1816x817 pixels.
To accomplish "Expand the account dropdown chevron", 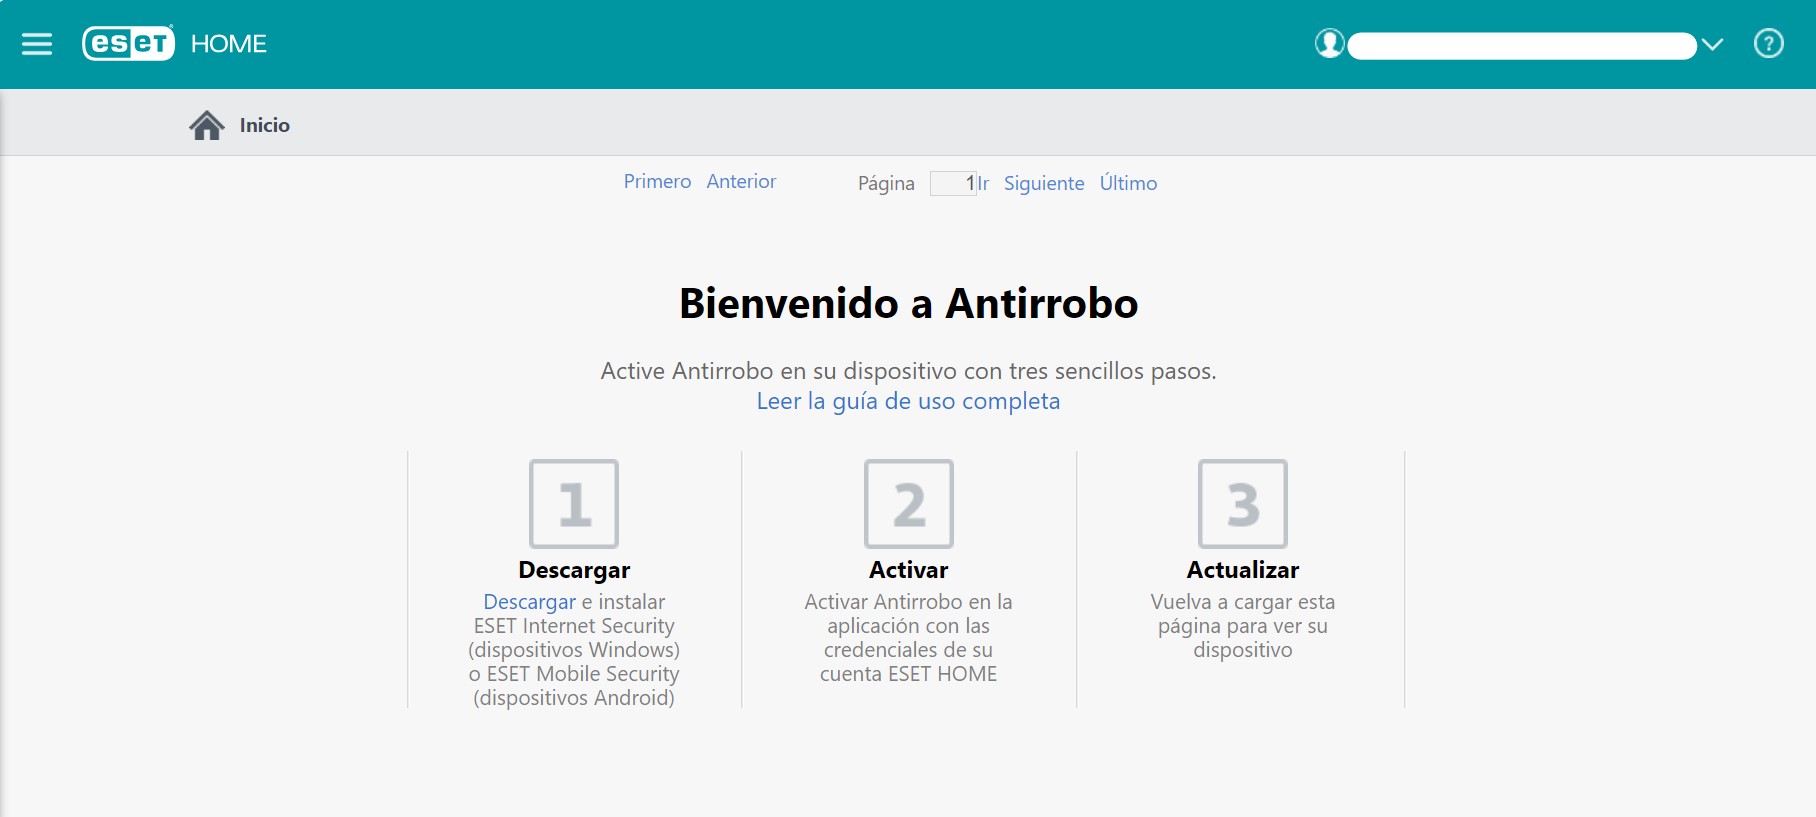I will [x=1712, y=44].
